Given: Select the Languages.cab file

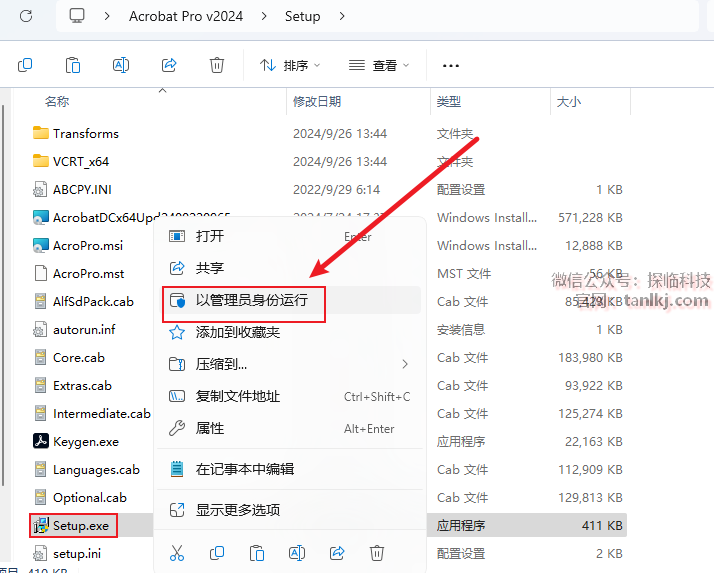Looking at the screenshot, I should tap(96, 470).
